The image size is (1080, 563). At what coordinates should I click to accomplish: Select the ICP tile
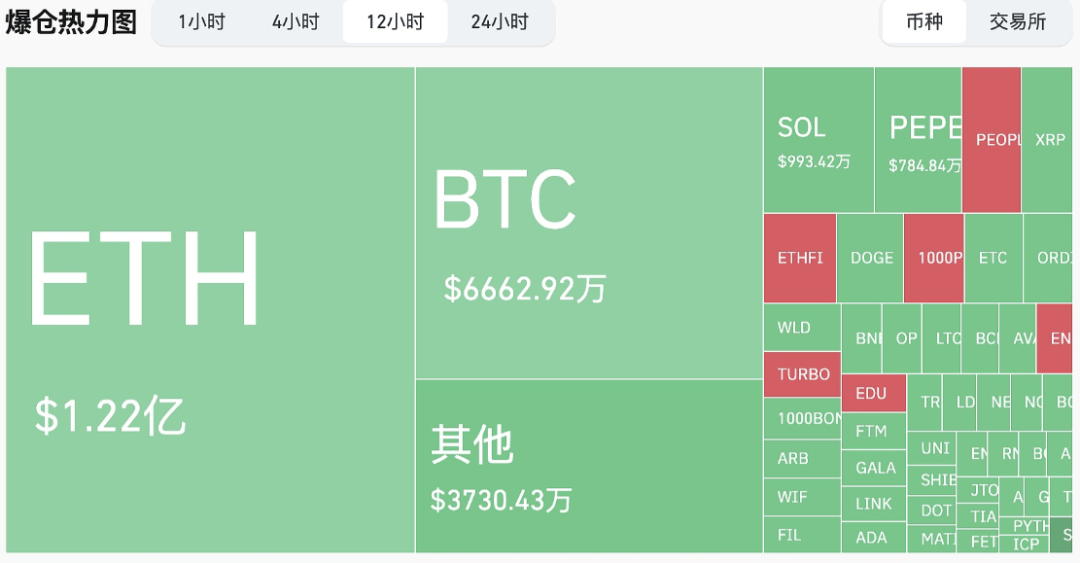(1024, 544)
